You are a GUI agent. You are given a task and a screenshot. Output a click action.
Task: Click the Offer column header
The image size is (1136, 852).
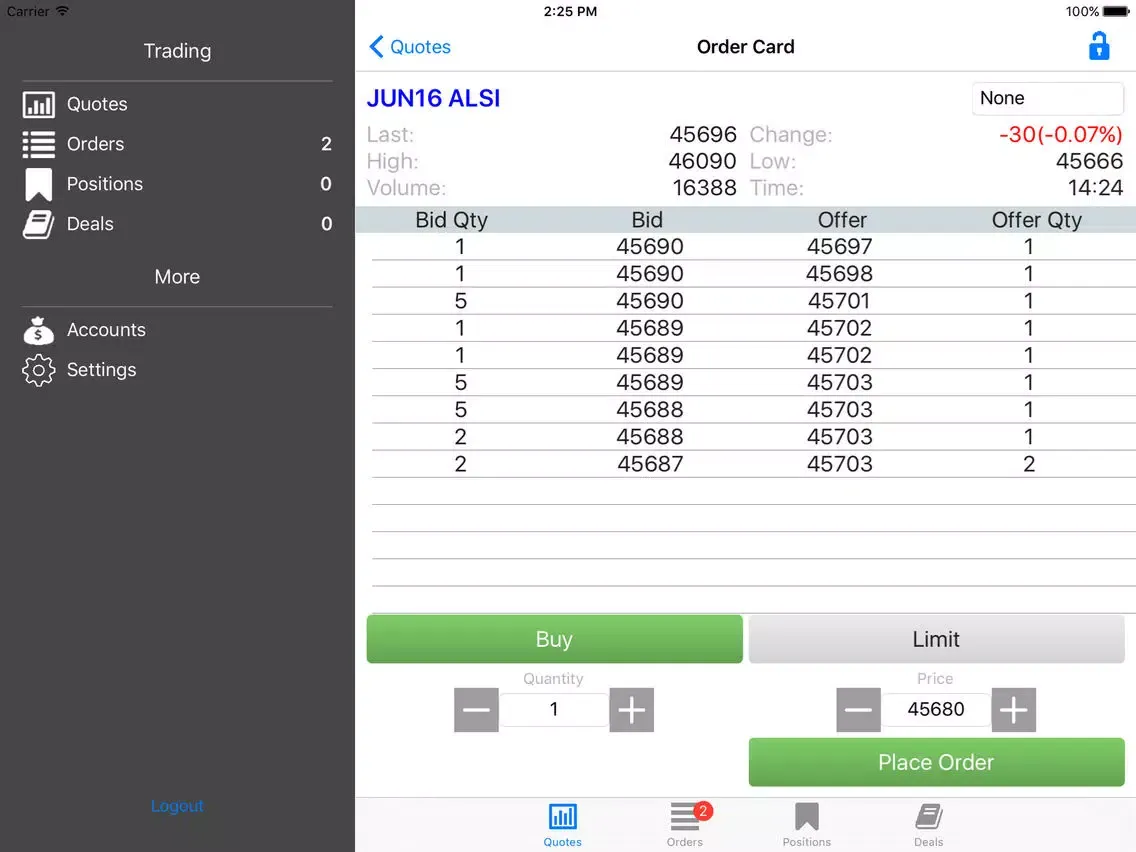[x=842, y=220]
